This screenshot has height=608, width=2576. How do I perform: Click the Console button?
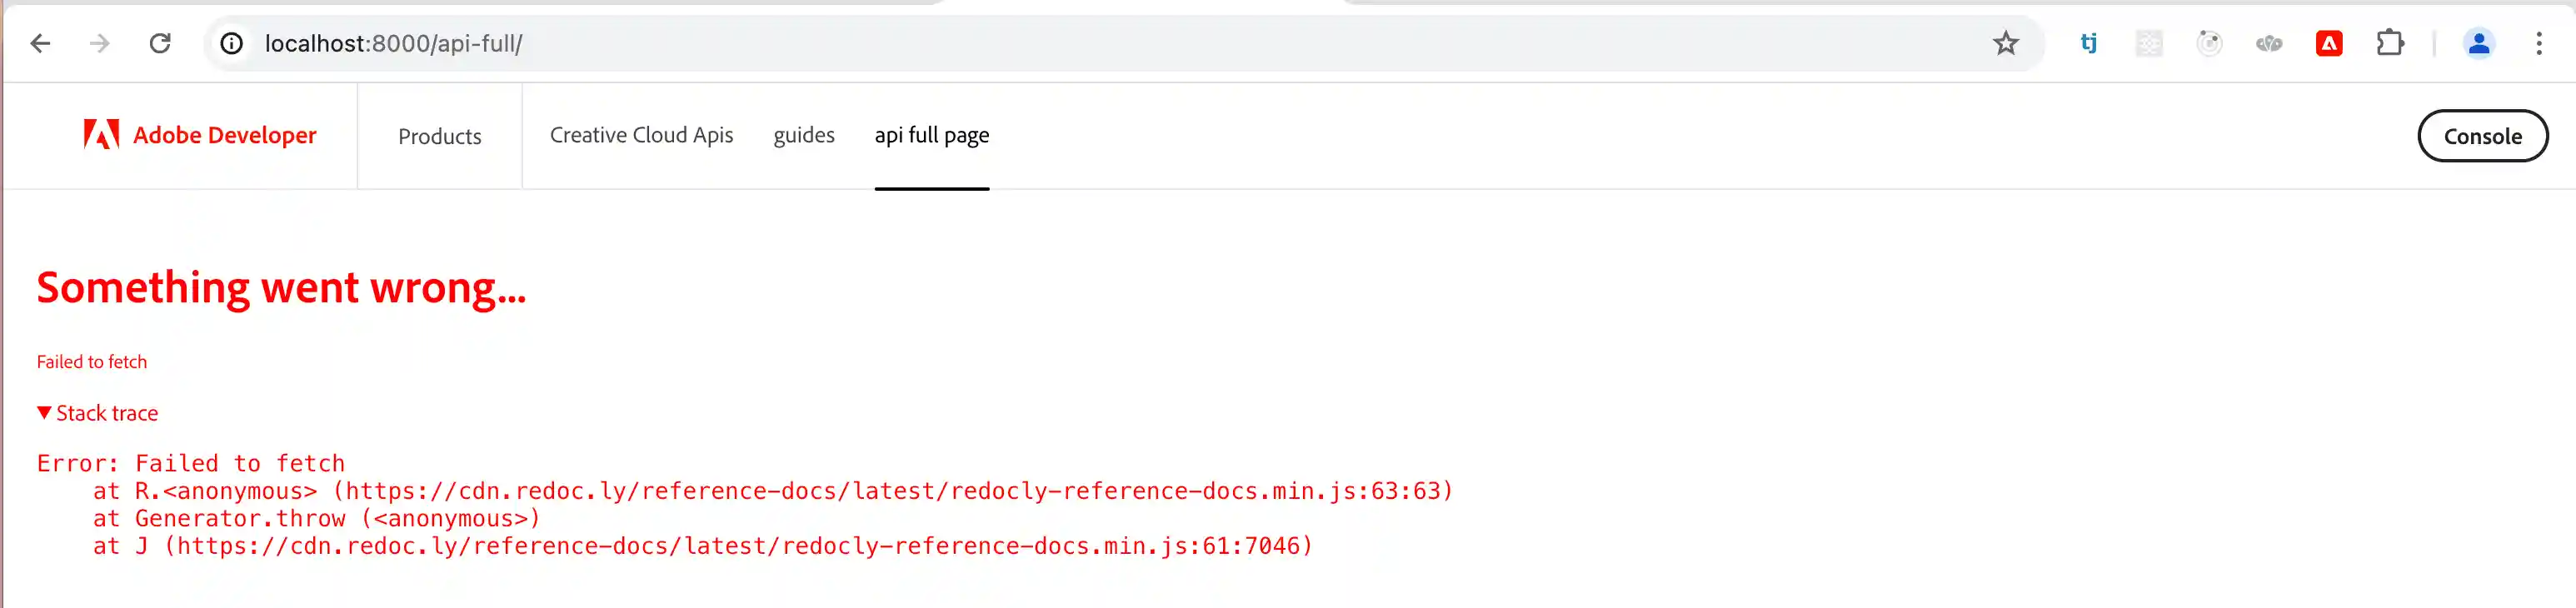point(2481,136)
